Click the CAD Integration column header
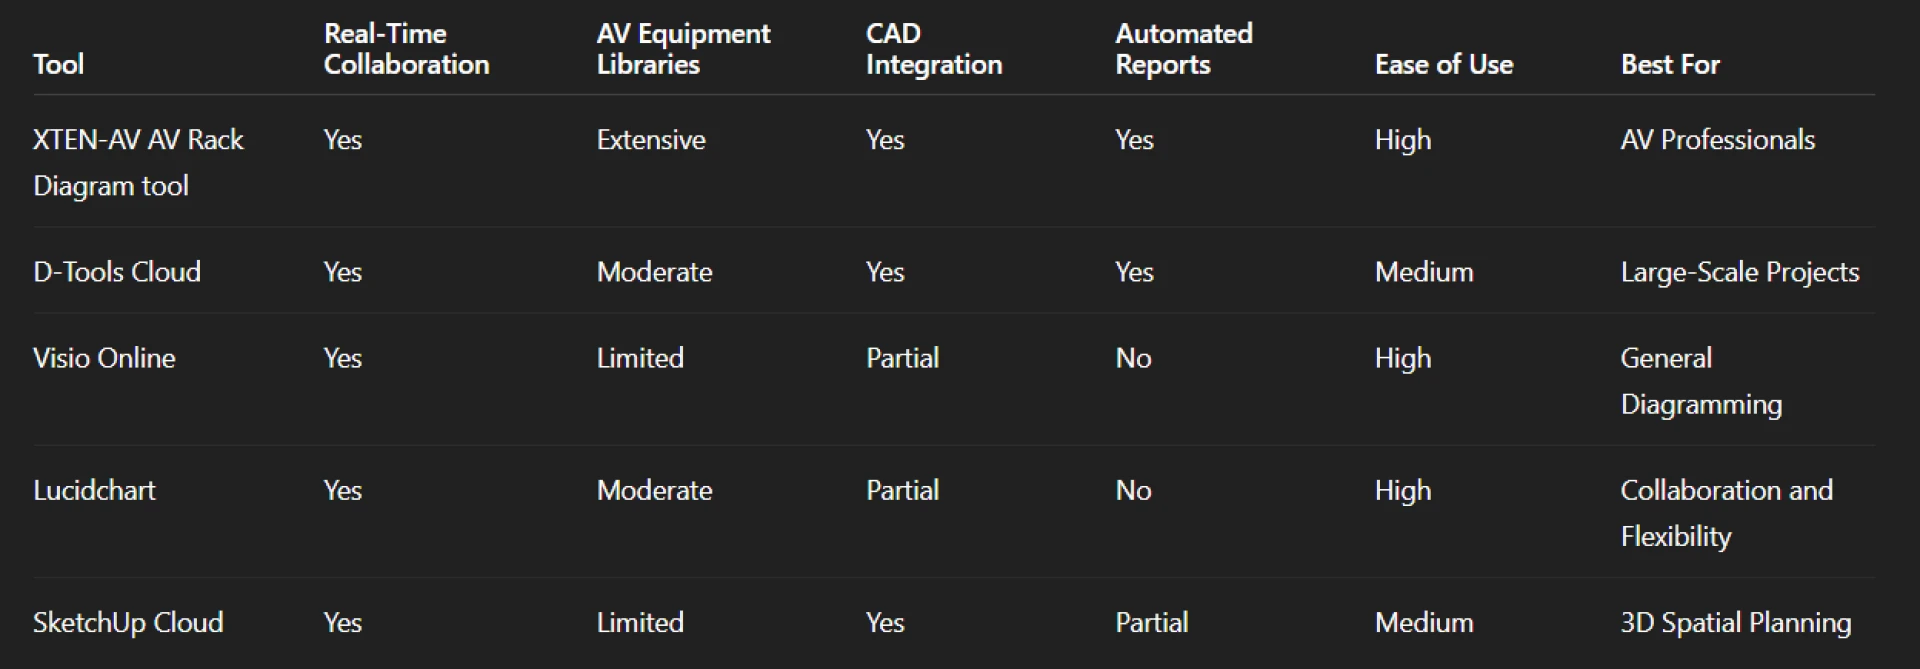This screenshot has width=1920, height=669. pos(933,49)
